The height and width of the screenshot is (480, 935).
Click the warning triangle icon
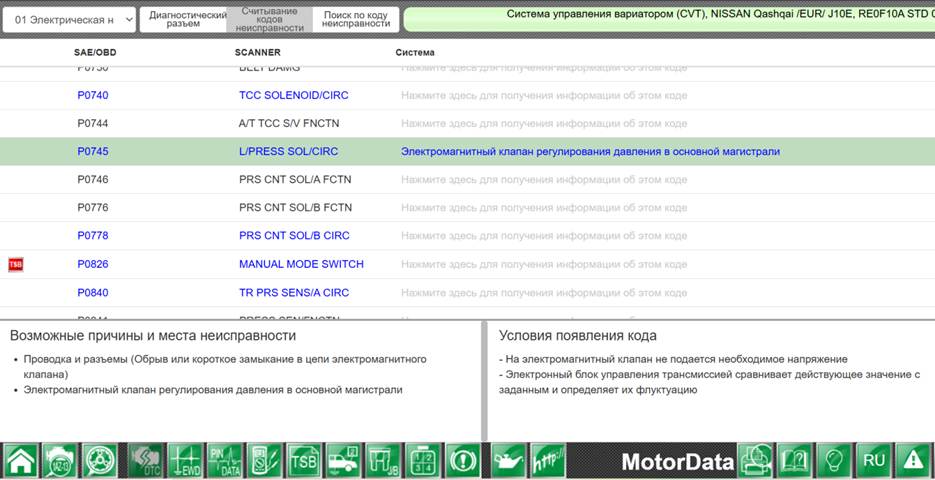coord(914,460)
